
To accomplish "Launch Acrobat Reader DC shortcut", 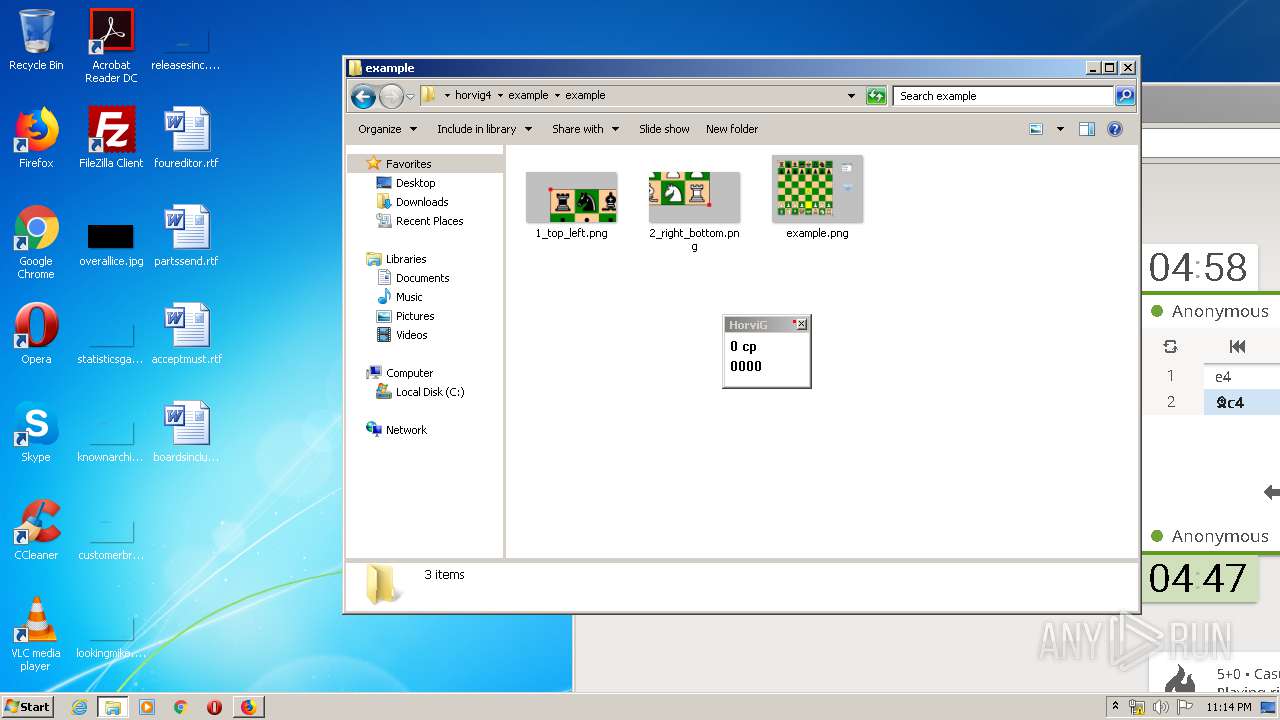I will [x=111, y=45].
